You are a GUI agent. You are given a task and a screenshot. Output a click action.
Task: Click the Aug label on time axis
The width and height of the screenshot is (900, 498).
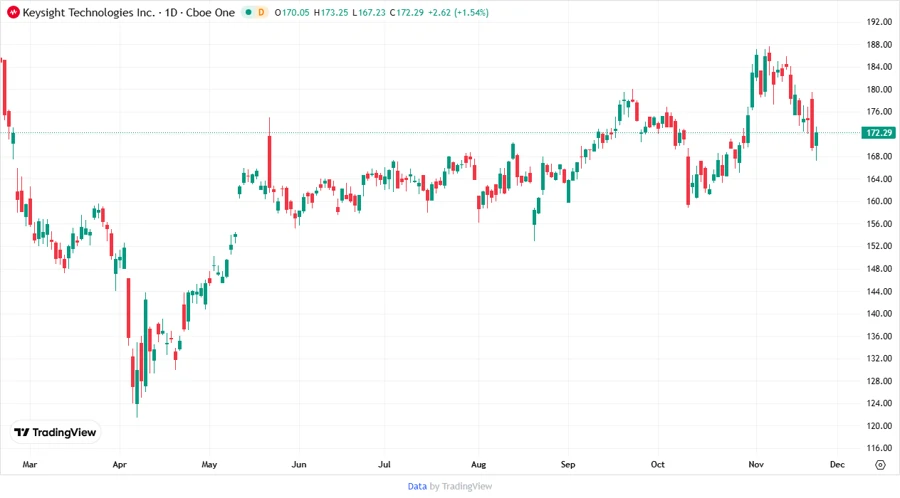coord(478,464)
